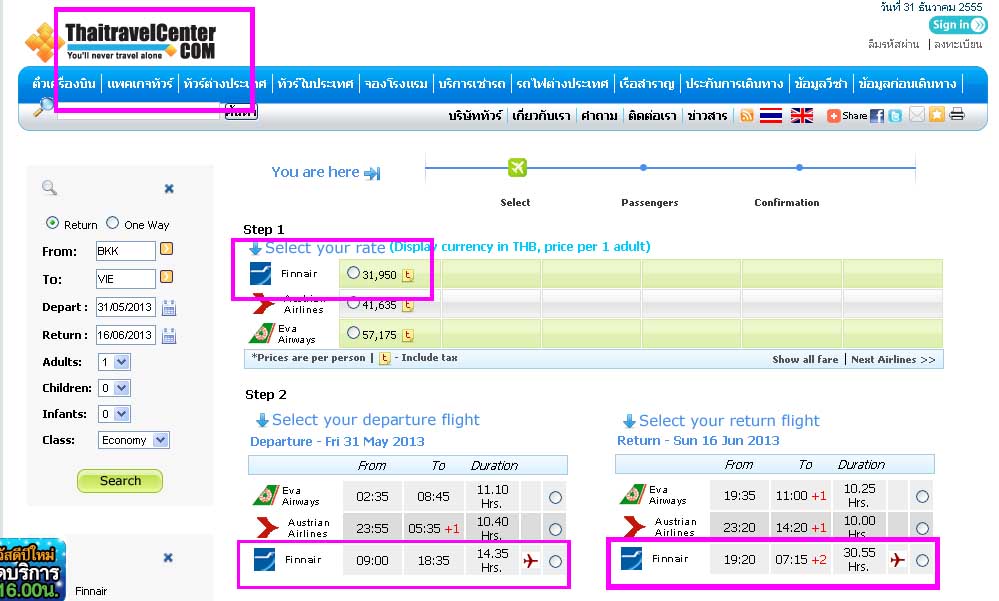Click the email envelope icon
Screen dimensions: 999x601
(x=917, y=115)
